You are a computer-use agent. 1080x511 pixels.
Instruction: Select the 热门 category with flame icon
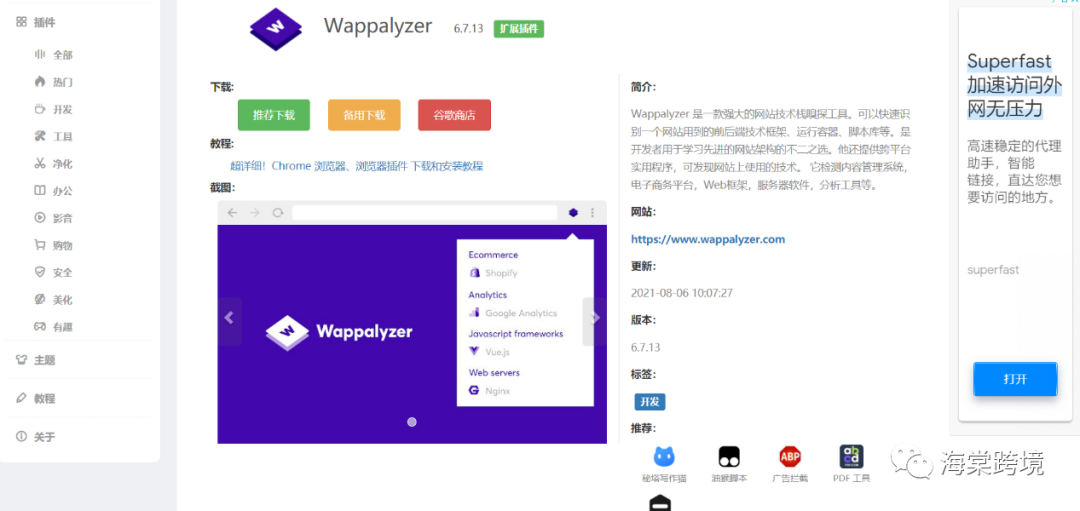54,82
